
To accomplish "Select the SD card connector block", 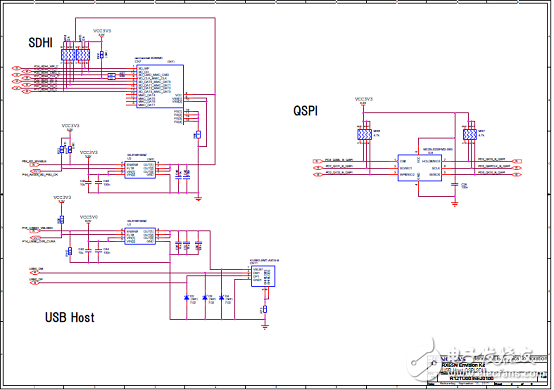I will [160, 86].
